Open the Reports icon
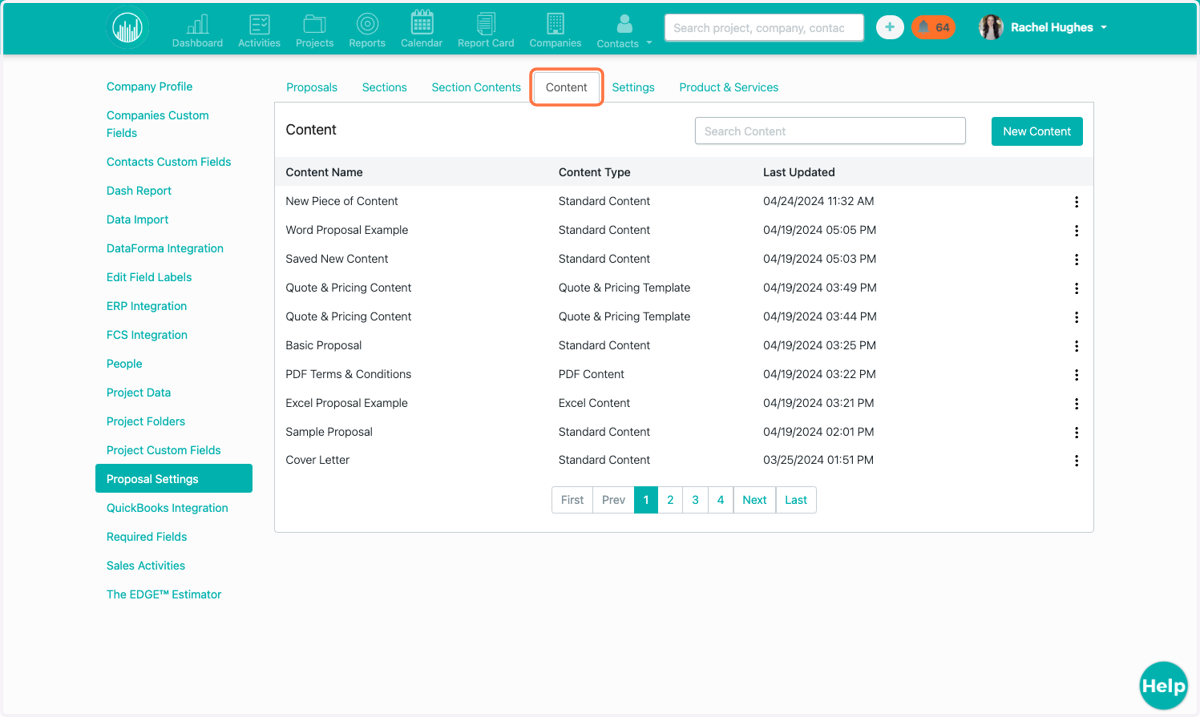The height and width of the screenshot is (717, 1200). pyautogui.click(x=367, y=30)
